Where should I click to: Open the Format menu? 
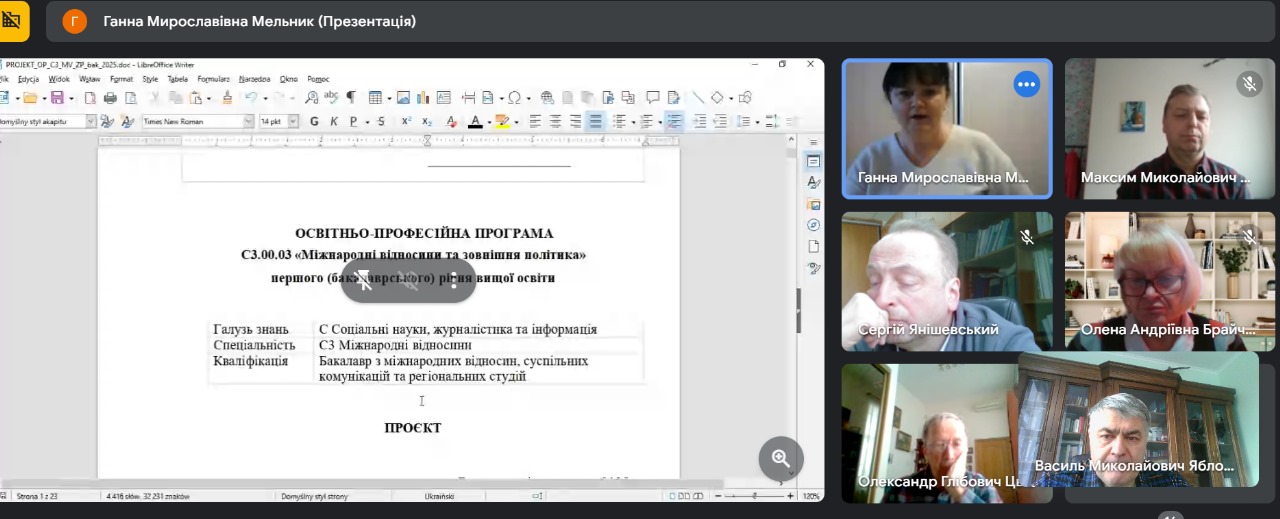[121, 78]
